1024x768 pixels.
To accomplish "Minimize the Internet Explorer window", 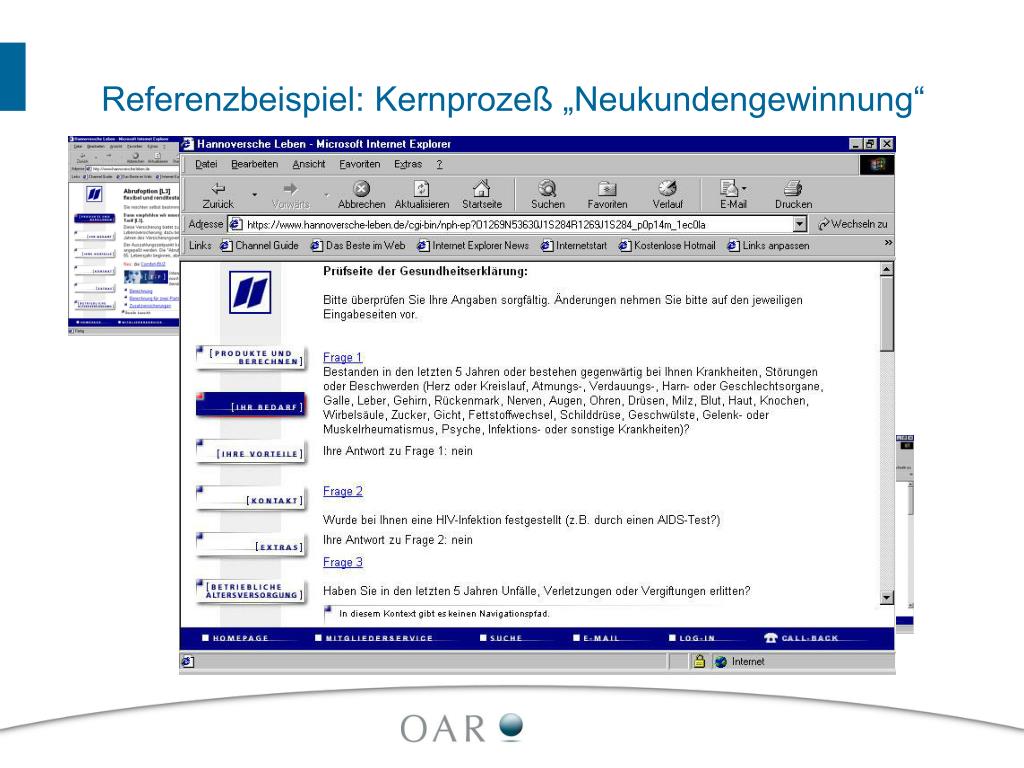I will pyautogui.click(x=856, y=144).
